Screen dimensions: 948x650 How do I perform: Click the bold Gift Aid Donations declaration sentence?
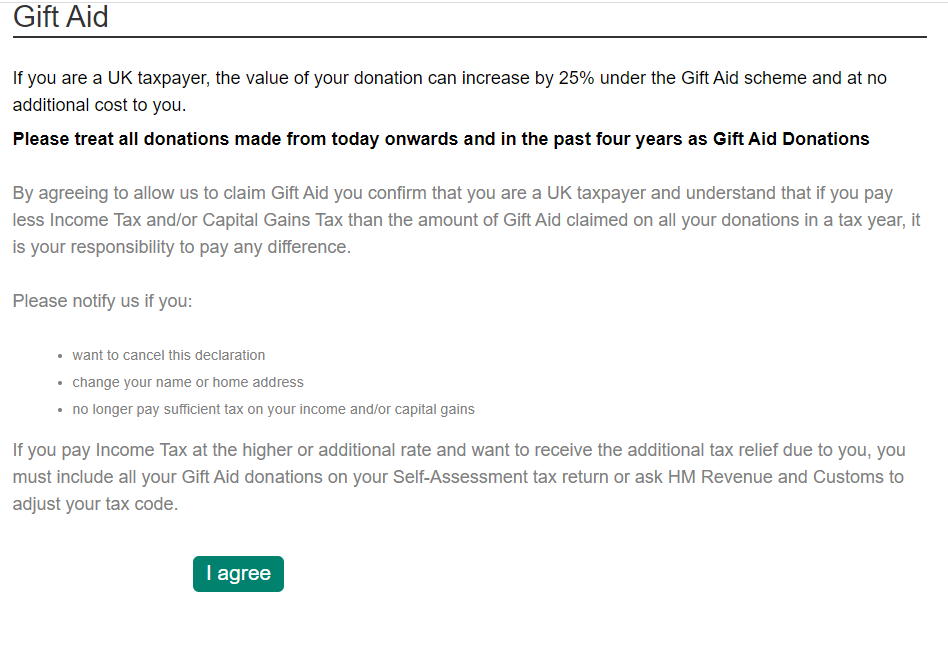coord(441,139)
